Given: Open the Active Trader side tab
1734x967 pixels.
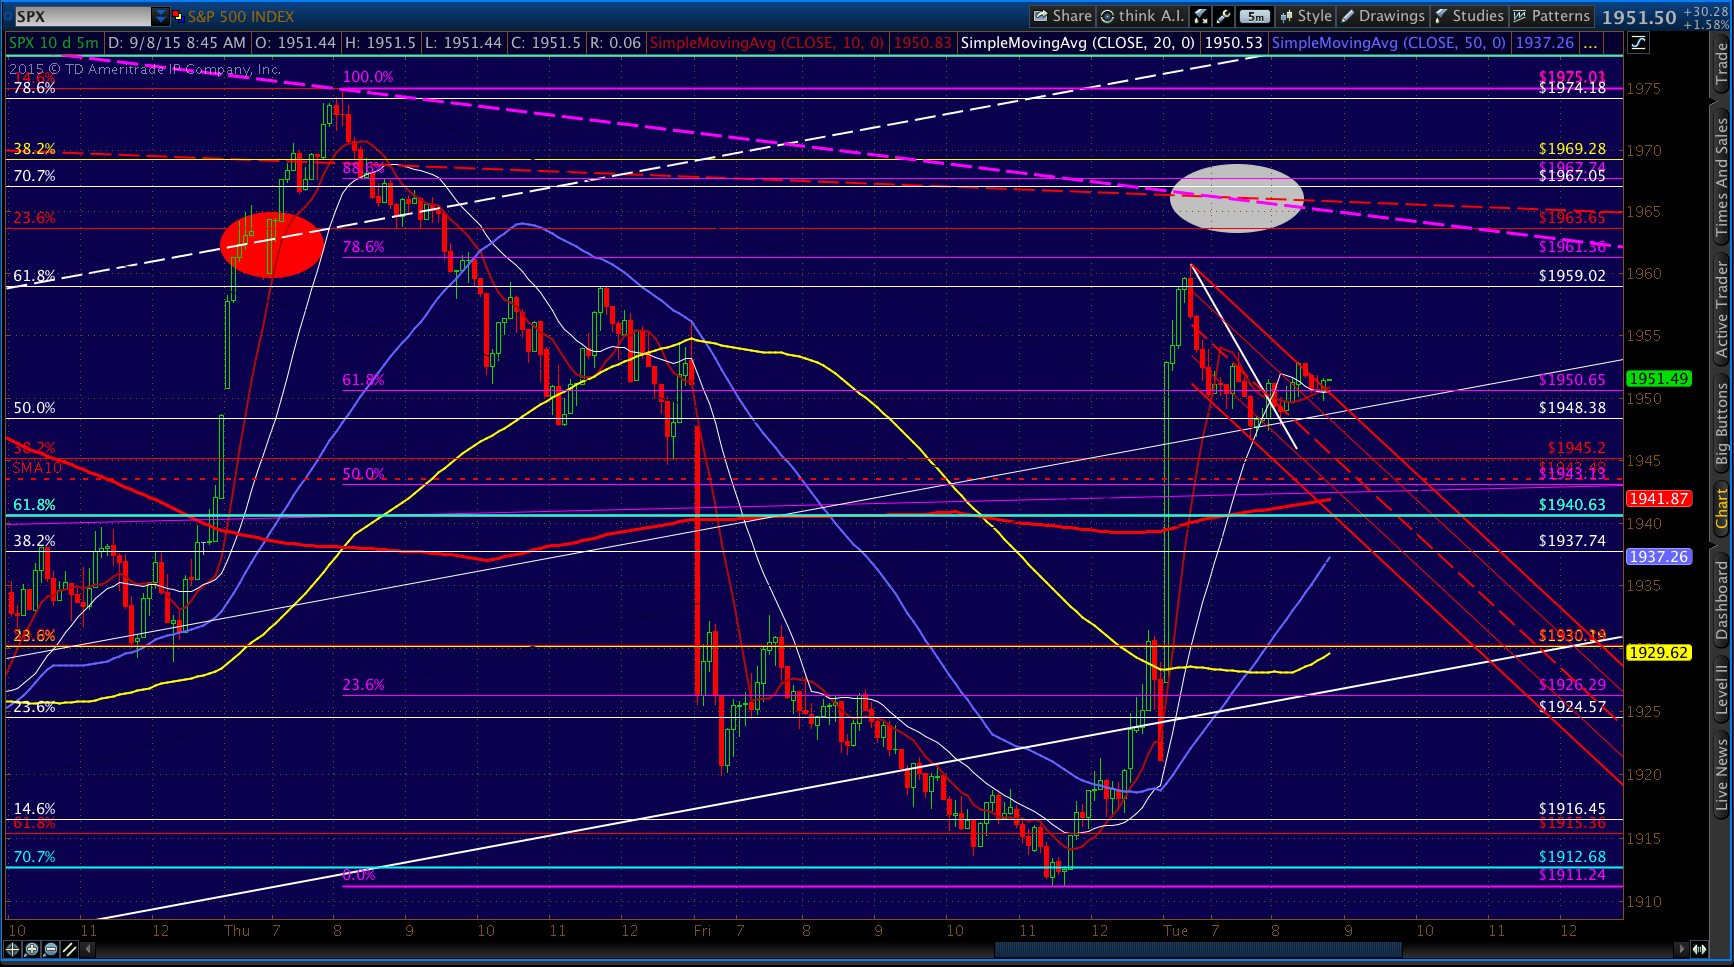Looking at the screenshot, I should click(1721, 310).
